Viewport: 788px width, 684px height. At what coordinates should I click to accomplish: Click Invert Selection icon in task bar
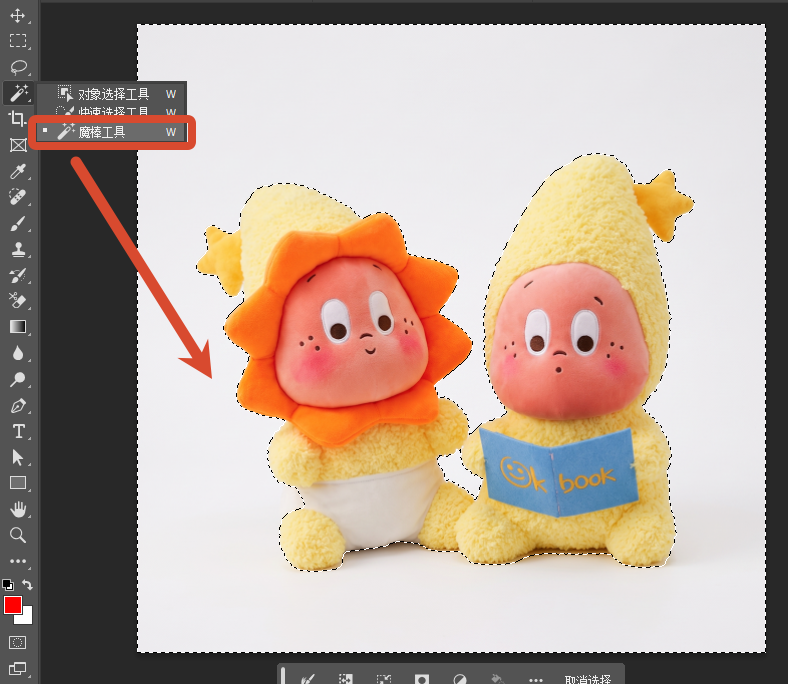pos(346,678)
